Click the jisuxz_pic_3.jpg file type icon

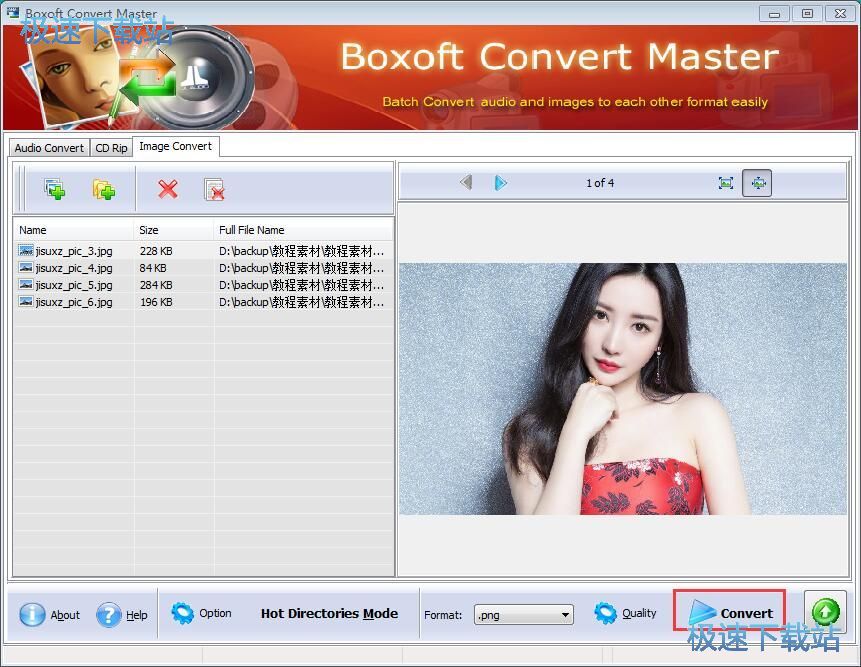click(26, 250)
